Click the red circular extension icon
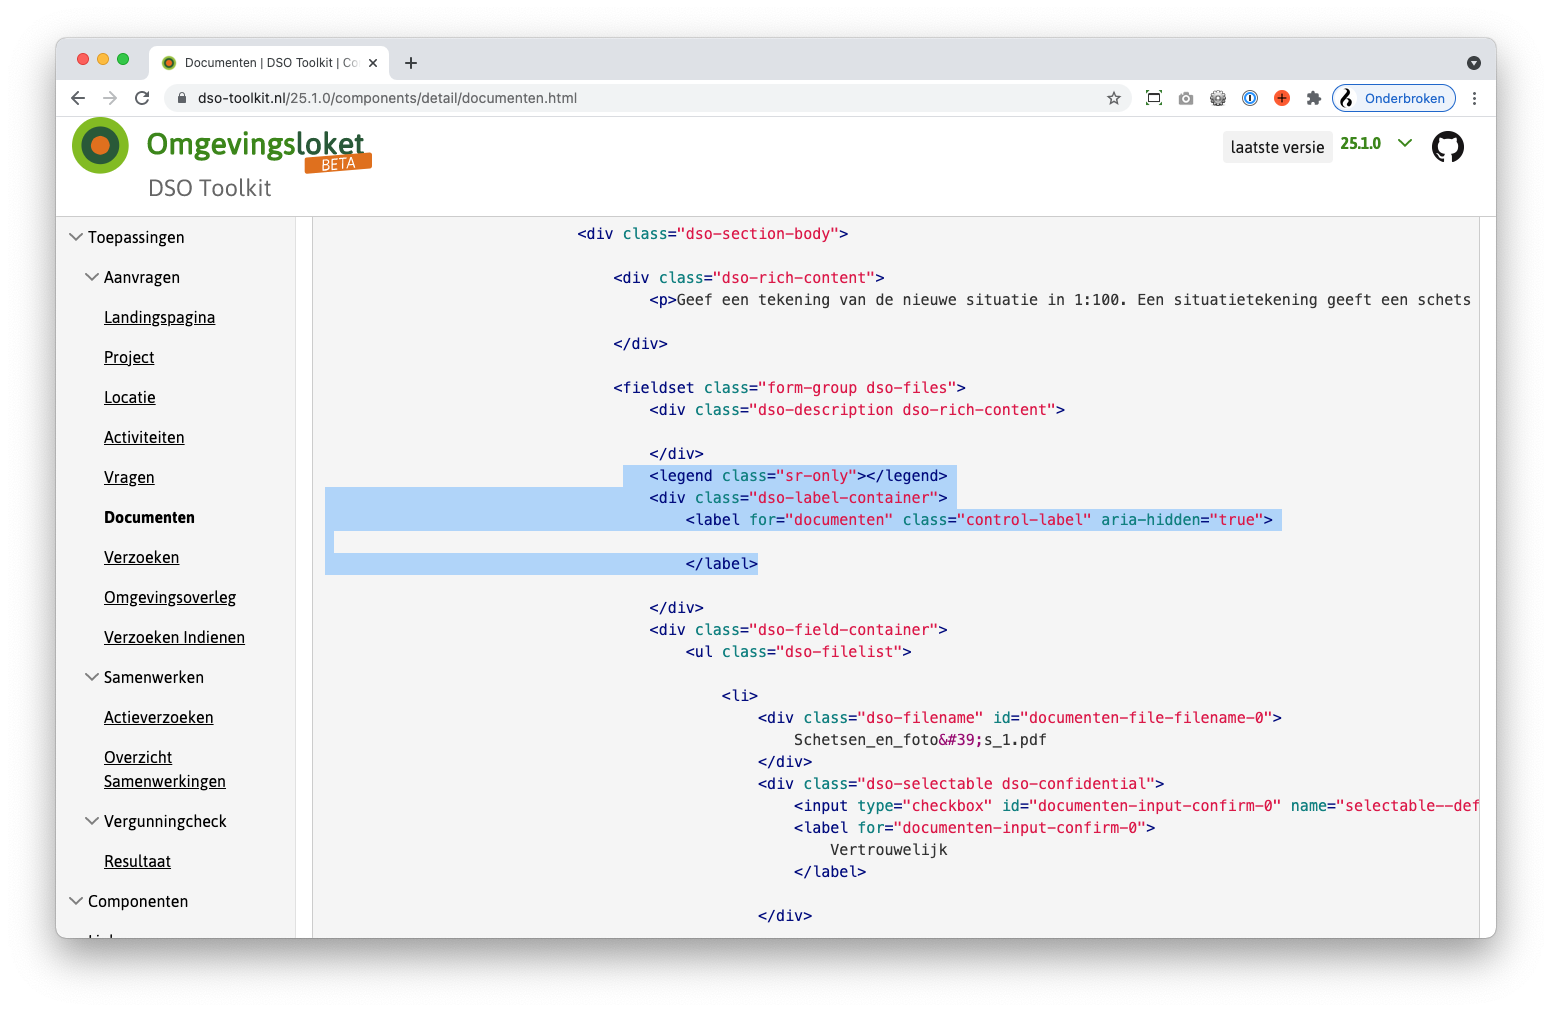Screen dimensions: 1552x1012 (1281, 98)
